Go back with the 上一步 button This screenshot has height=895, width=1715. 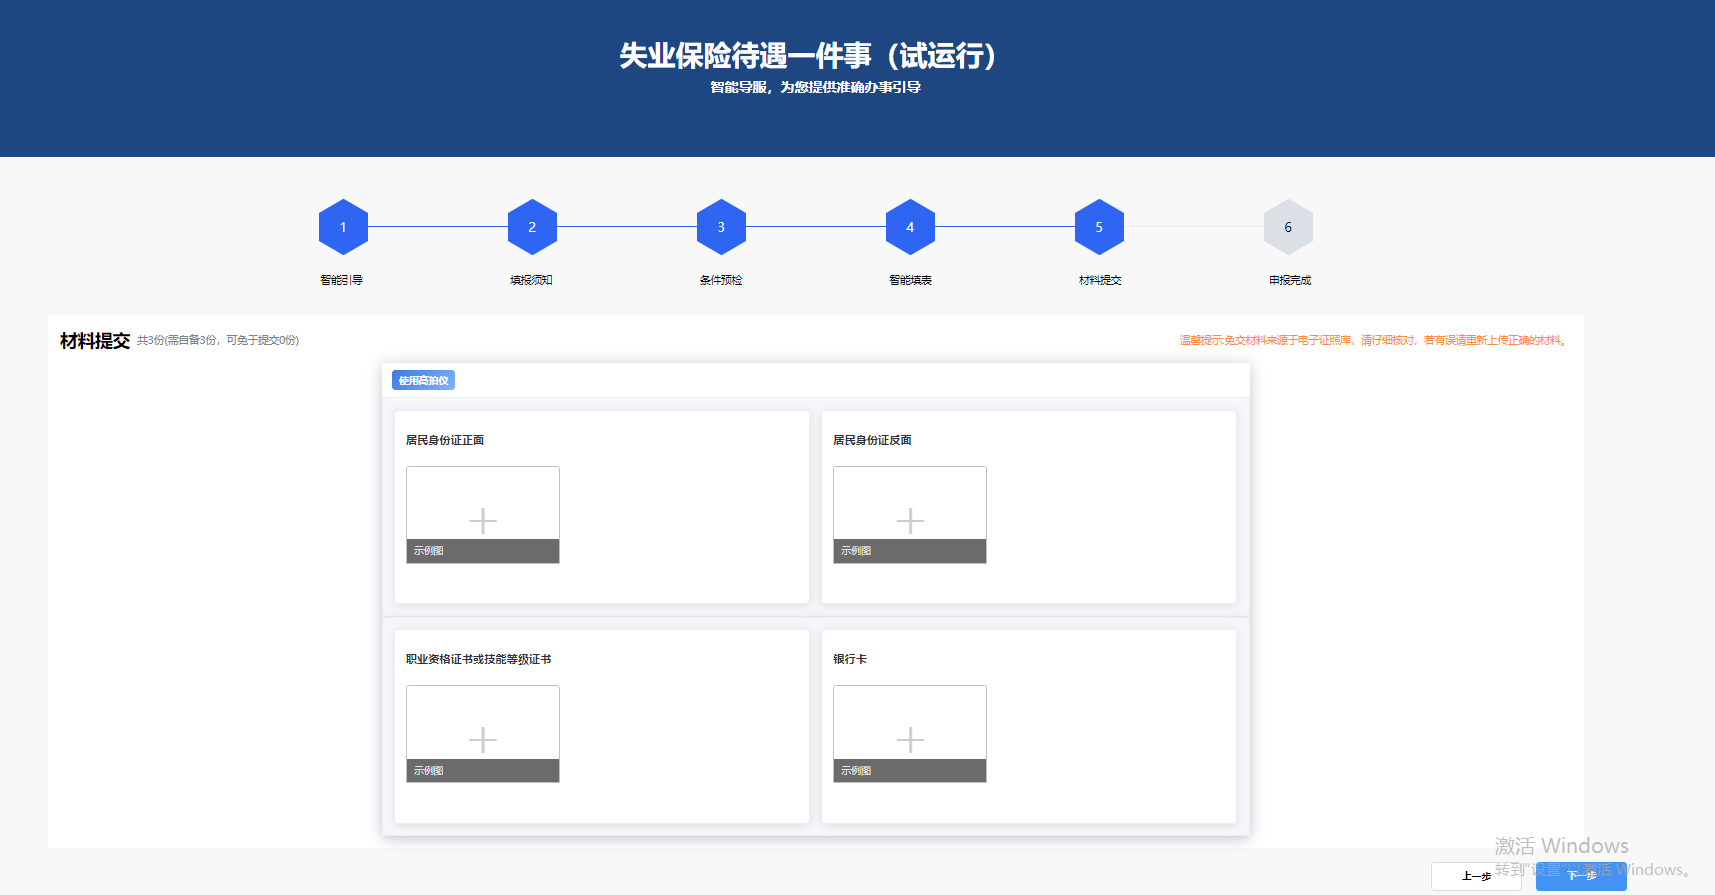(x=1476, y=876)
